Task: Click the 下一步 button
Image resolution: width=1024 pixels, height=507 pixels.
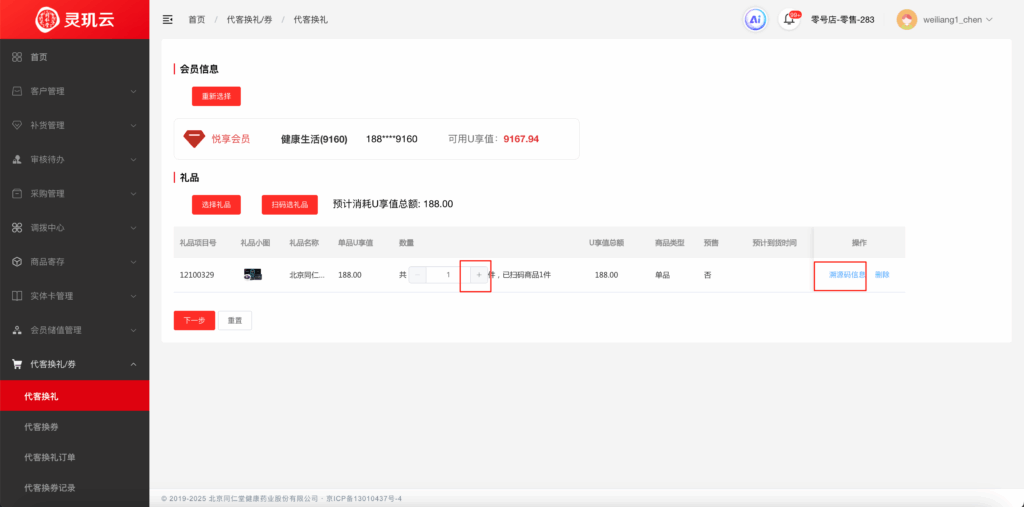Action: click(x=194, y=321)
